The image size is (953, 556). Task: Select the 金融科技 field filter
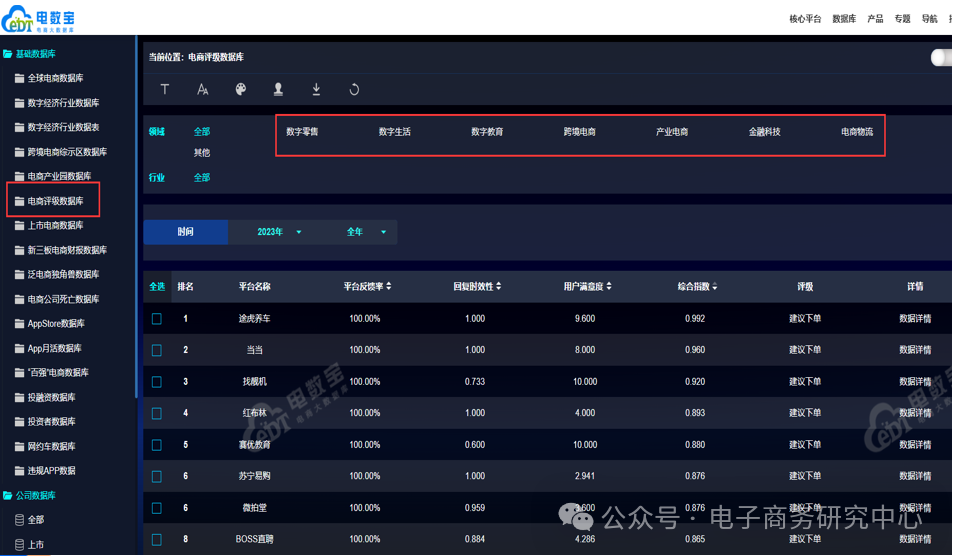[x=764, y=131]
